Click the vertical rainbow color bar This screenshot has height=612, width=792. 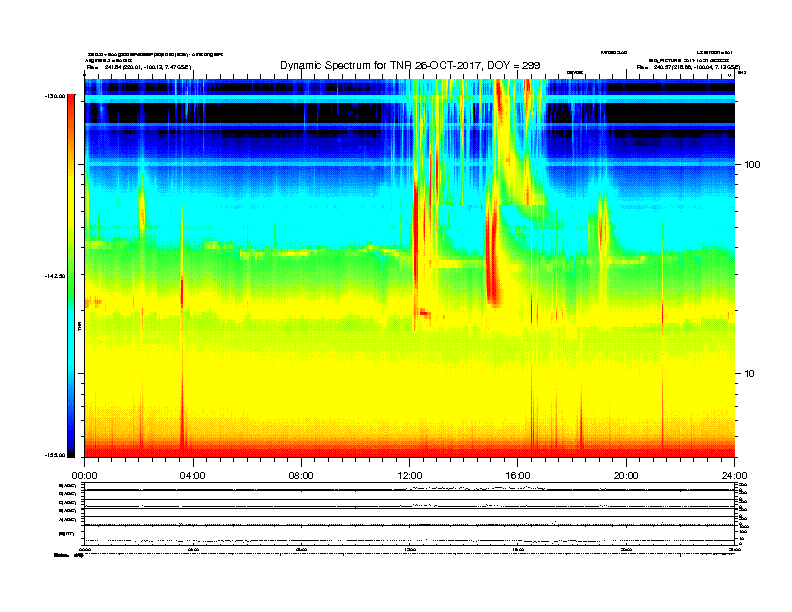click(71, 276)
